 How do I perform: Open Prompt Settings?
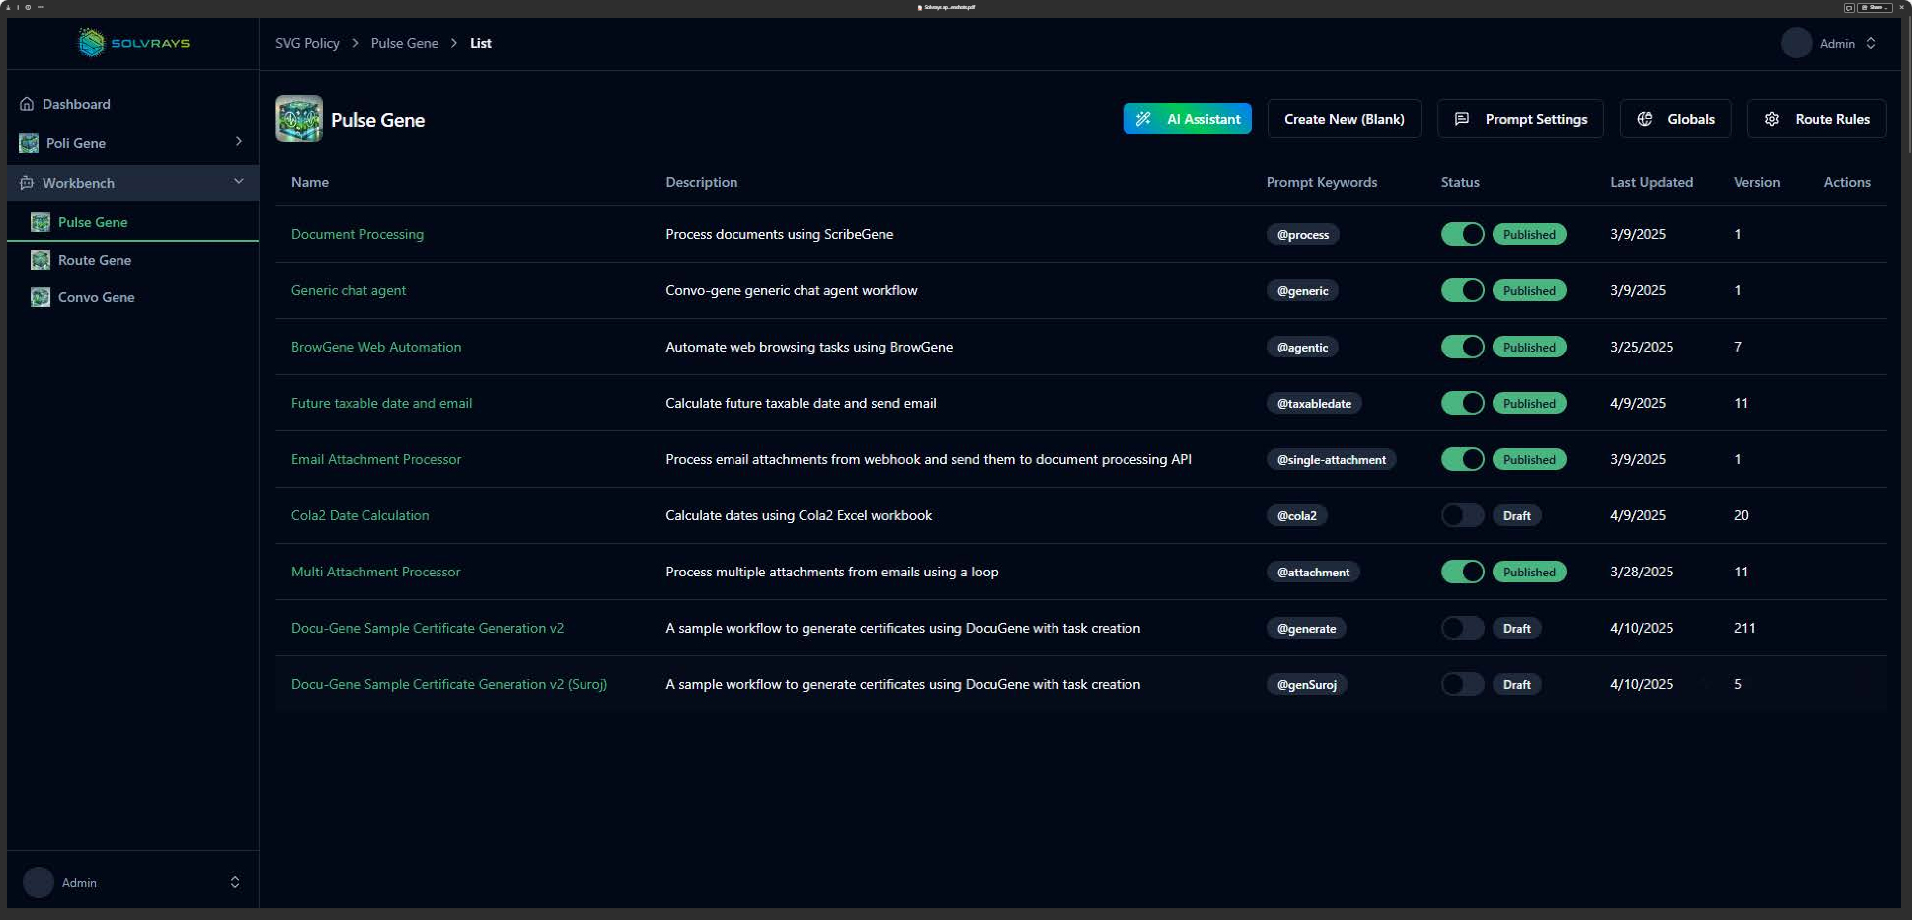[x=1520, y=119]
